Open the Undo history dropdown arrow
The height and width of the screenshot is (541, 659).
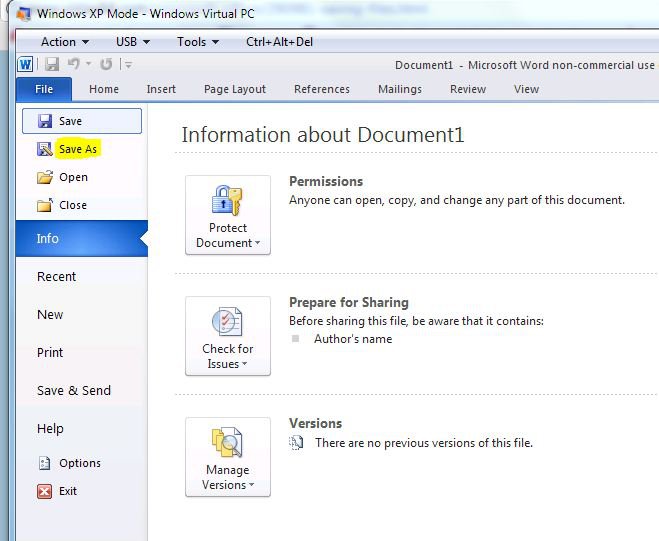click(88, 64)
